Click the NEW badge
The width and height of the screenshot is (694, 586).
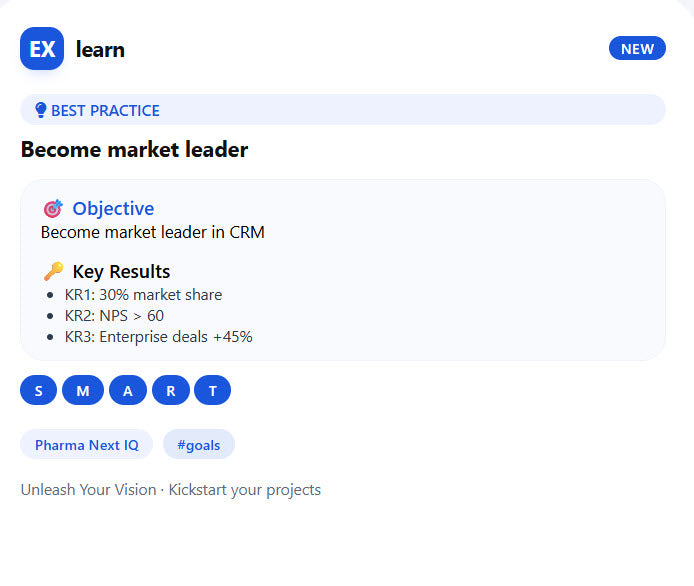tap(637, 48)
